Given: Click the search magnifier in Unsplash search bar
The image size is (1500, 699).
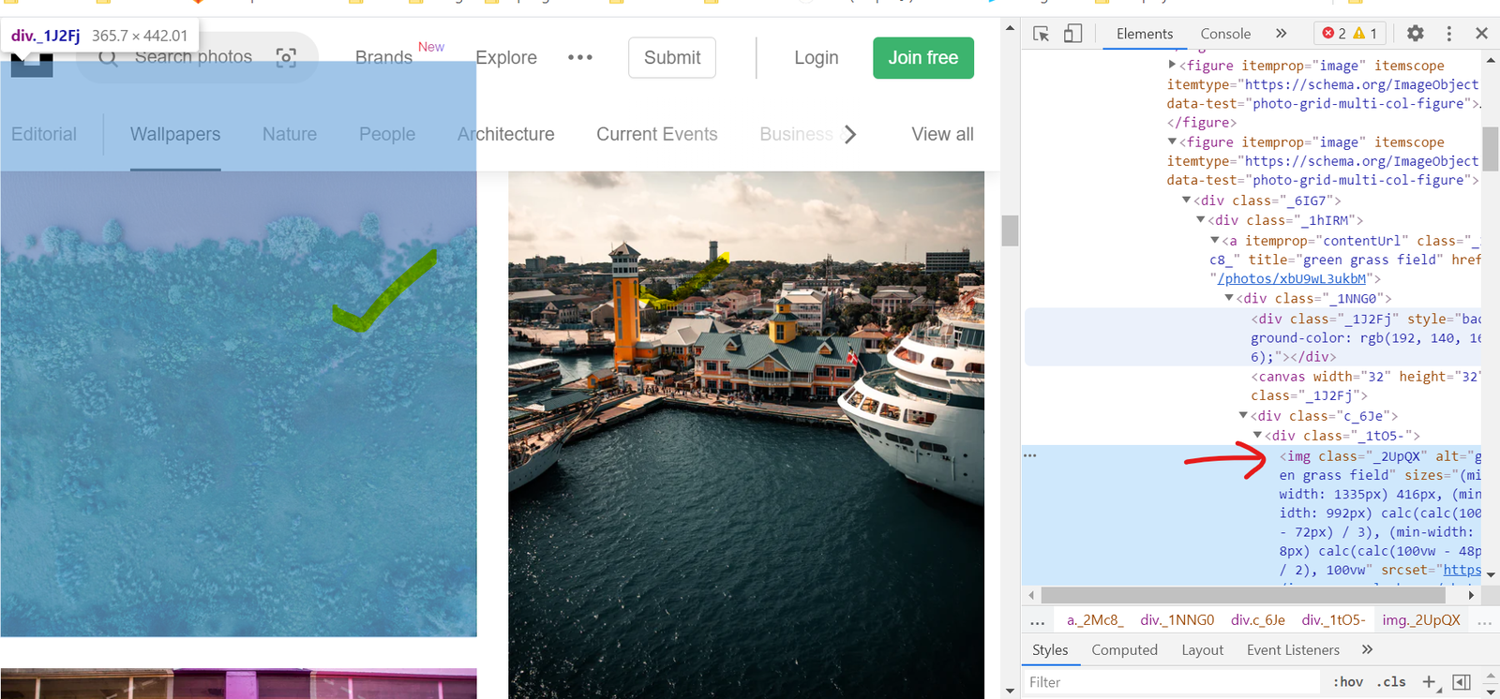Looking at the screenshot, I should pyautogui.click(x=108, y=57).
